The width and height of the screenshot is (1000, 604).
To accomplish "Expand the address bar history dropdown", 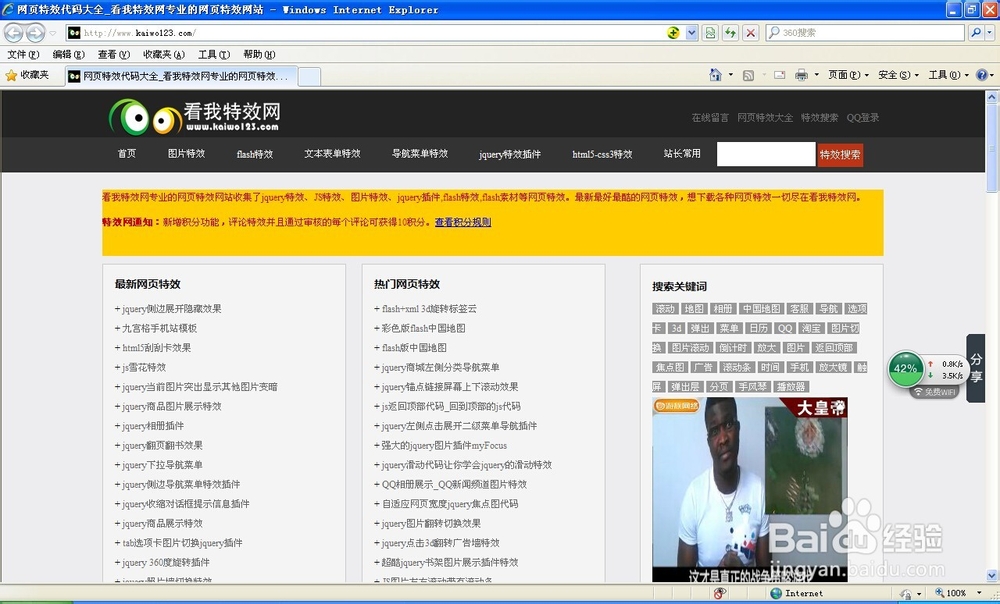I will 691,32.
